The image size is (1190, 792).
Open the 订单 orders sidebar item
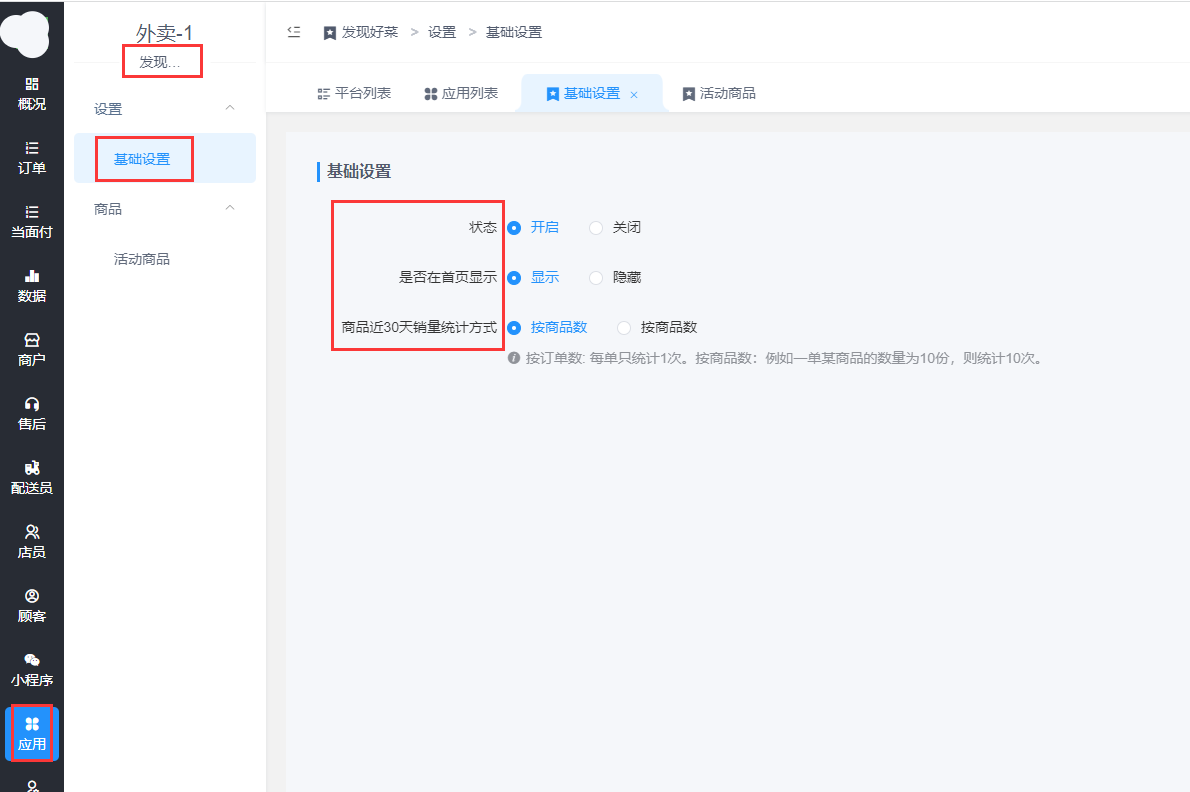[32, 158]
